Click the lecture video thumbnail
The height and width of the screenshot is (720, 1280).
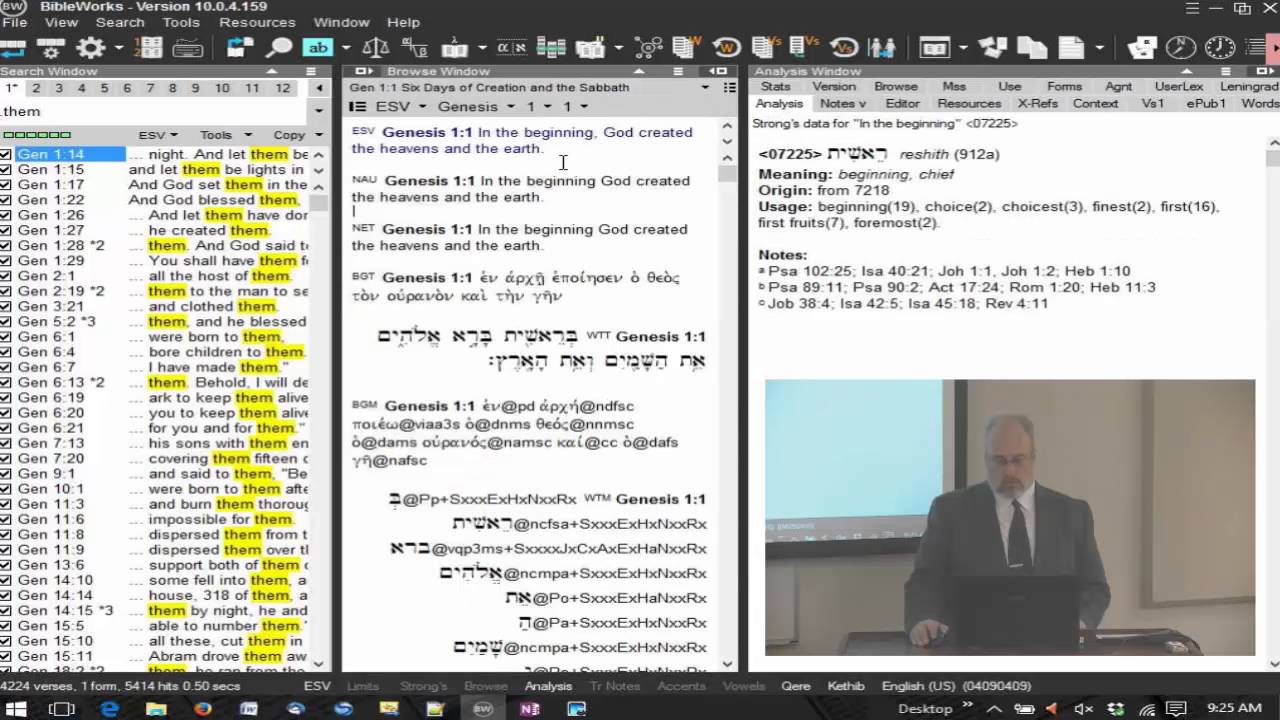pyautogui.click(x=1010, y=517)
